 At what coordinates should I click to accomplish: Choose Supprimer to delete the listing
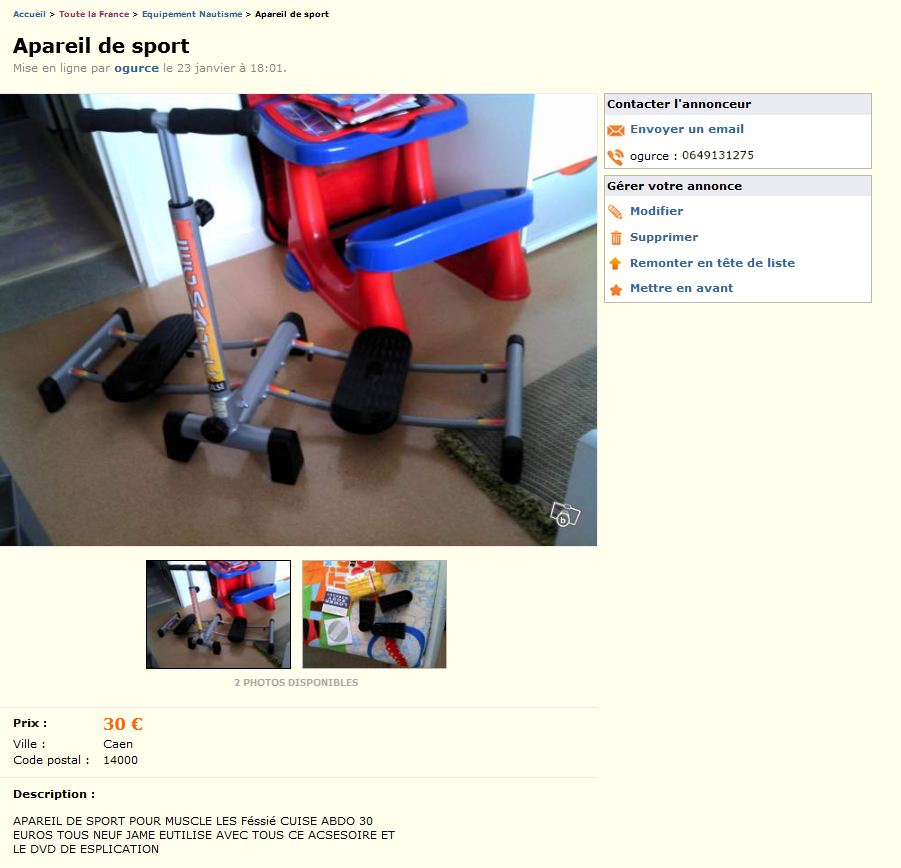click(664, 237)
